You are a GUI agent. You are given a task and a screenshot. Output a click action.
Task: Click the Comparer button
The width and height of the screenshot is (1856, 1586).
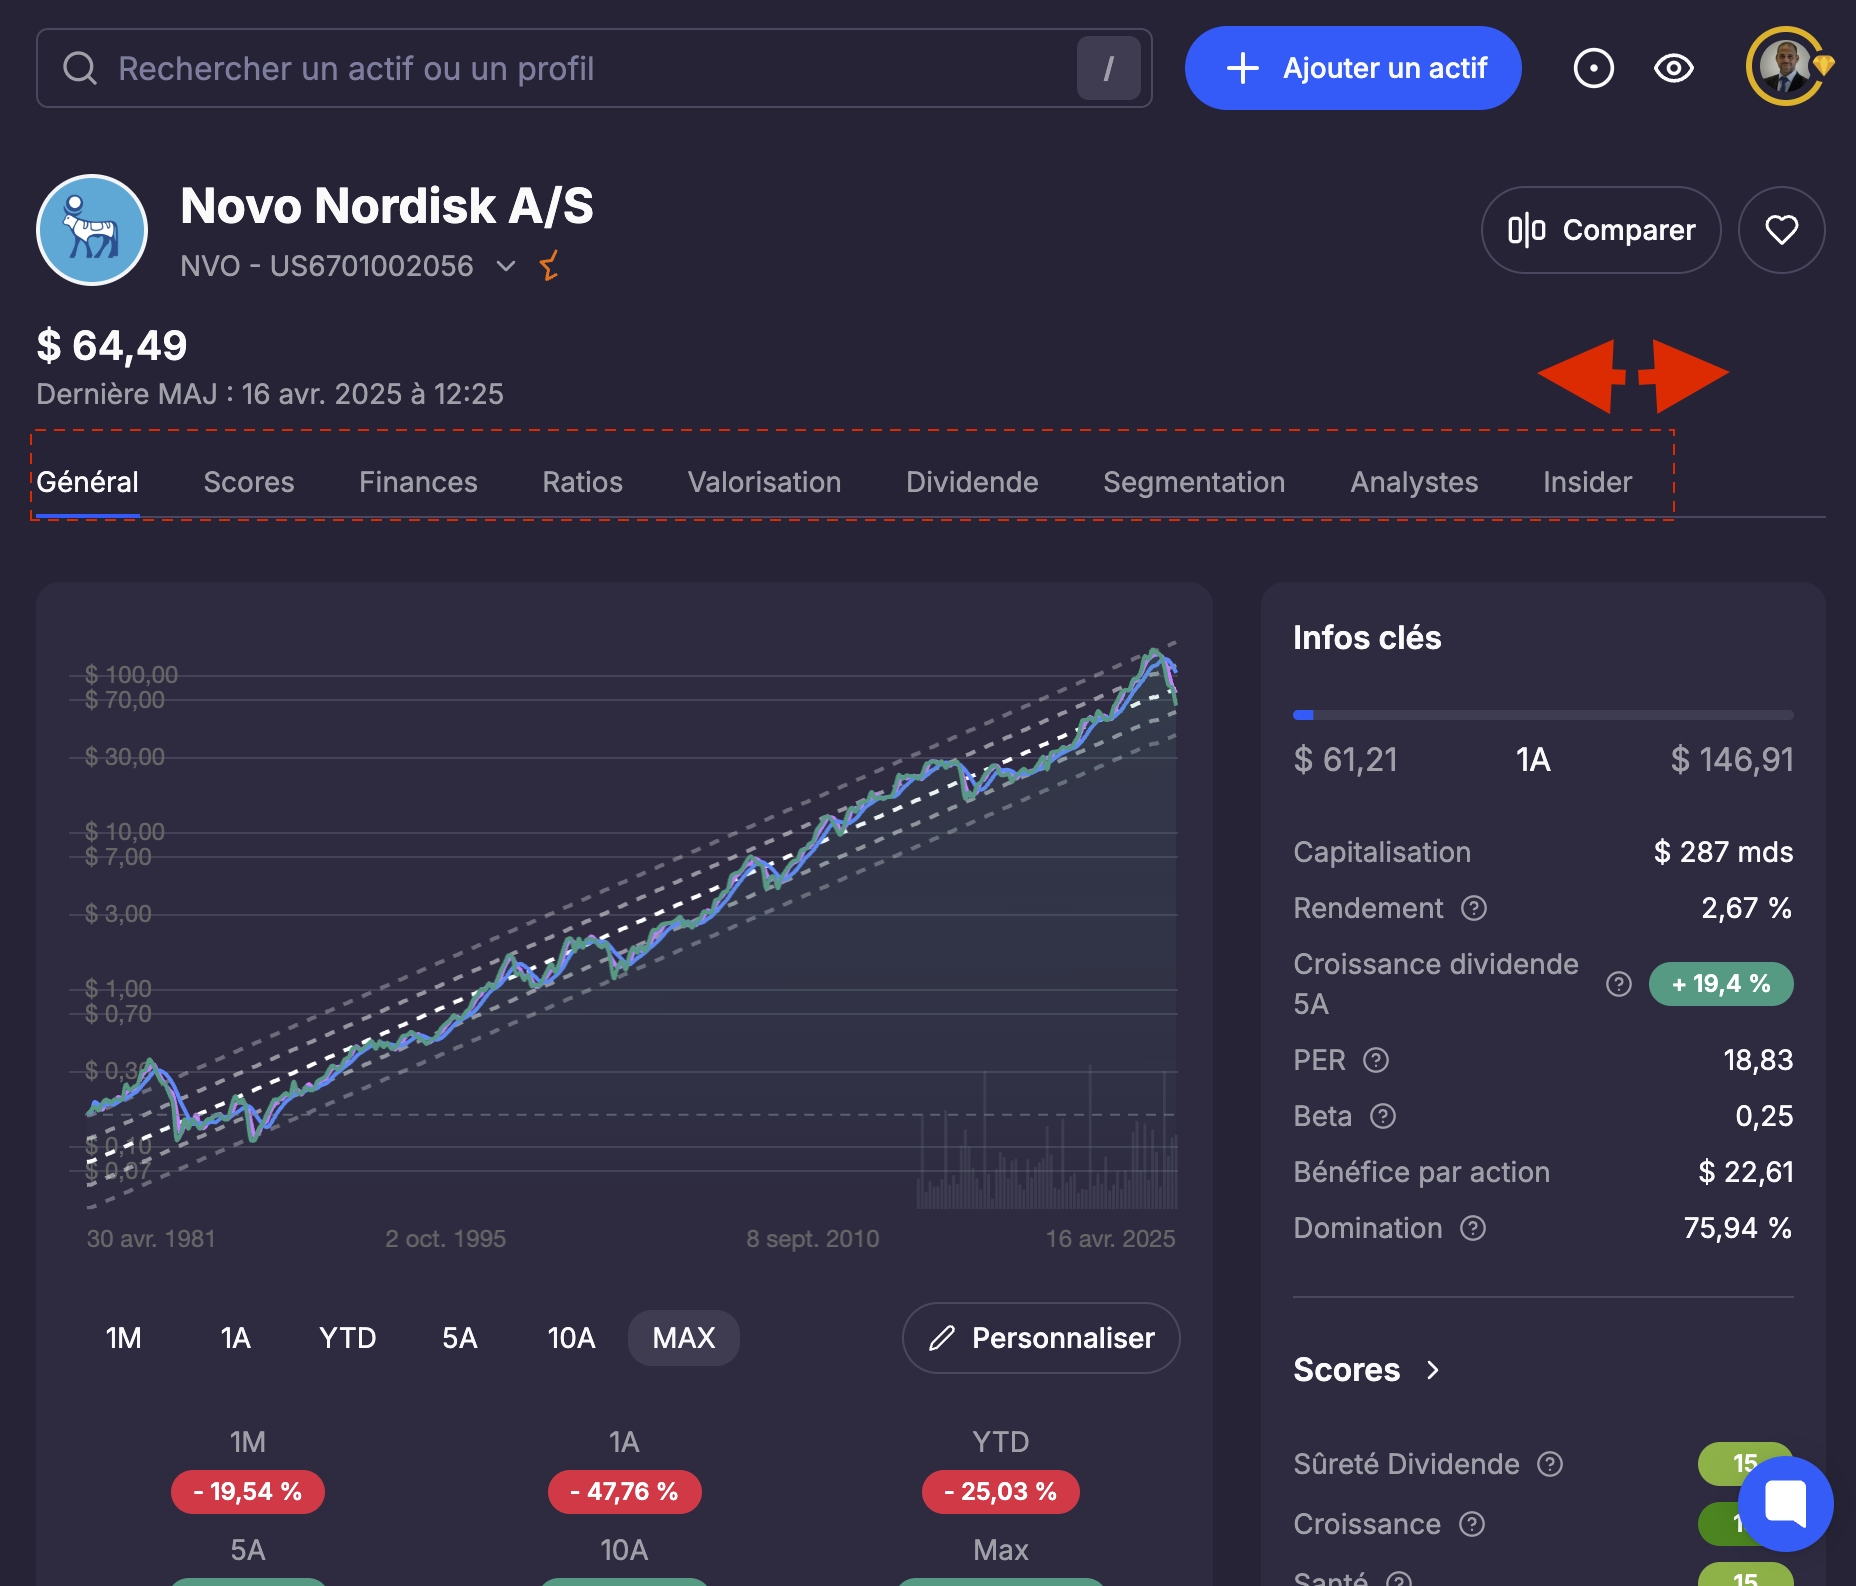pos(1601,230)
